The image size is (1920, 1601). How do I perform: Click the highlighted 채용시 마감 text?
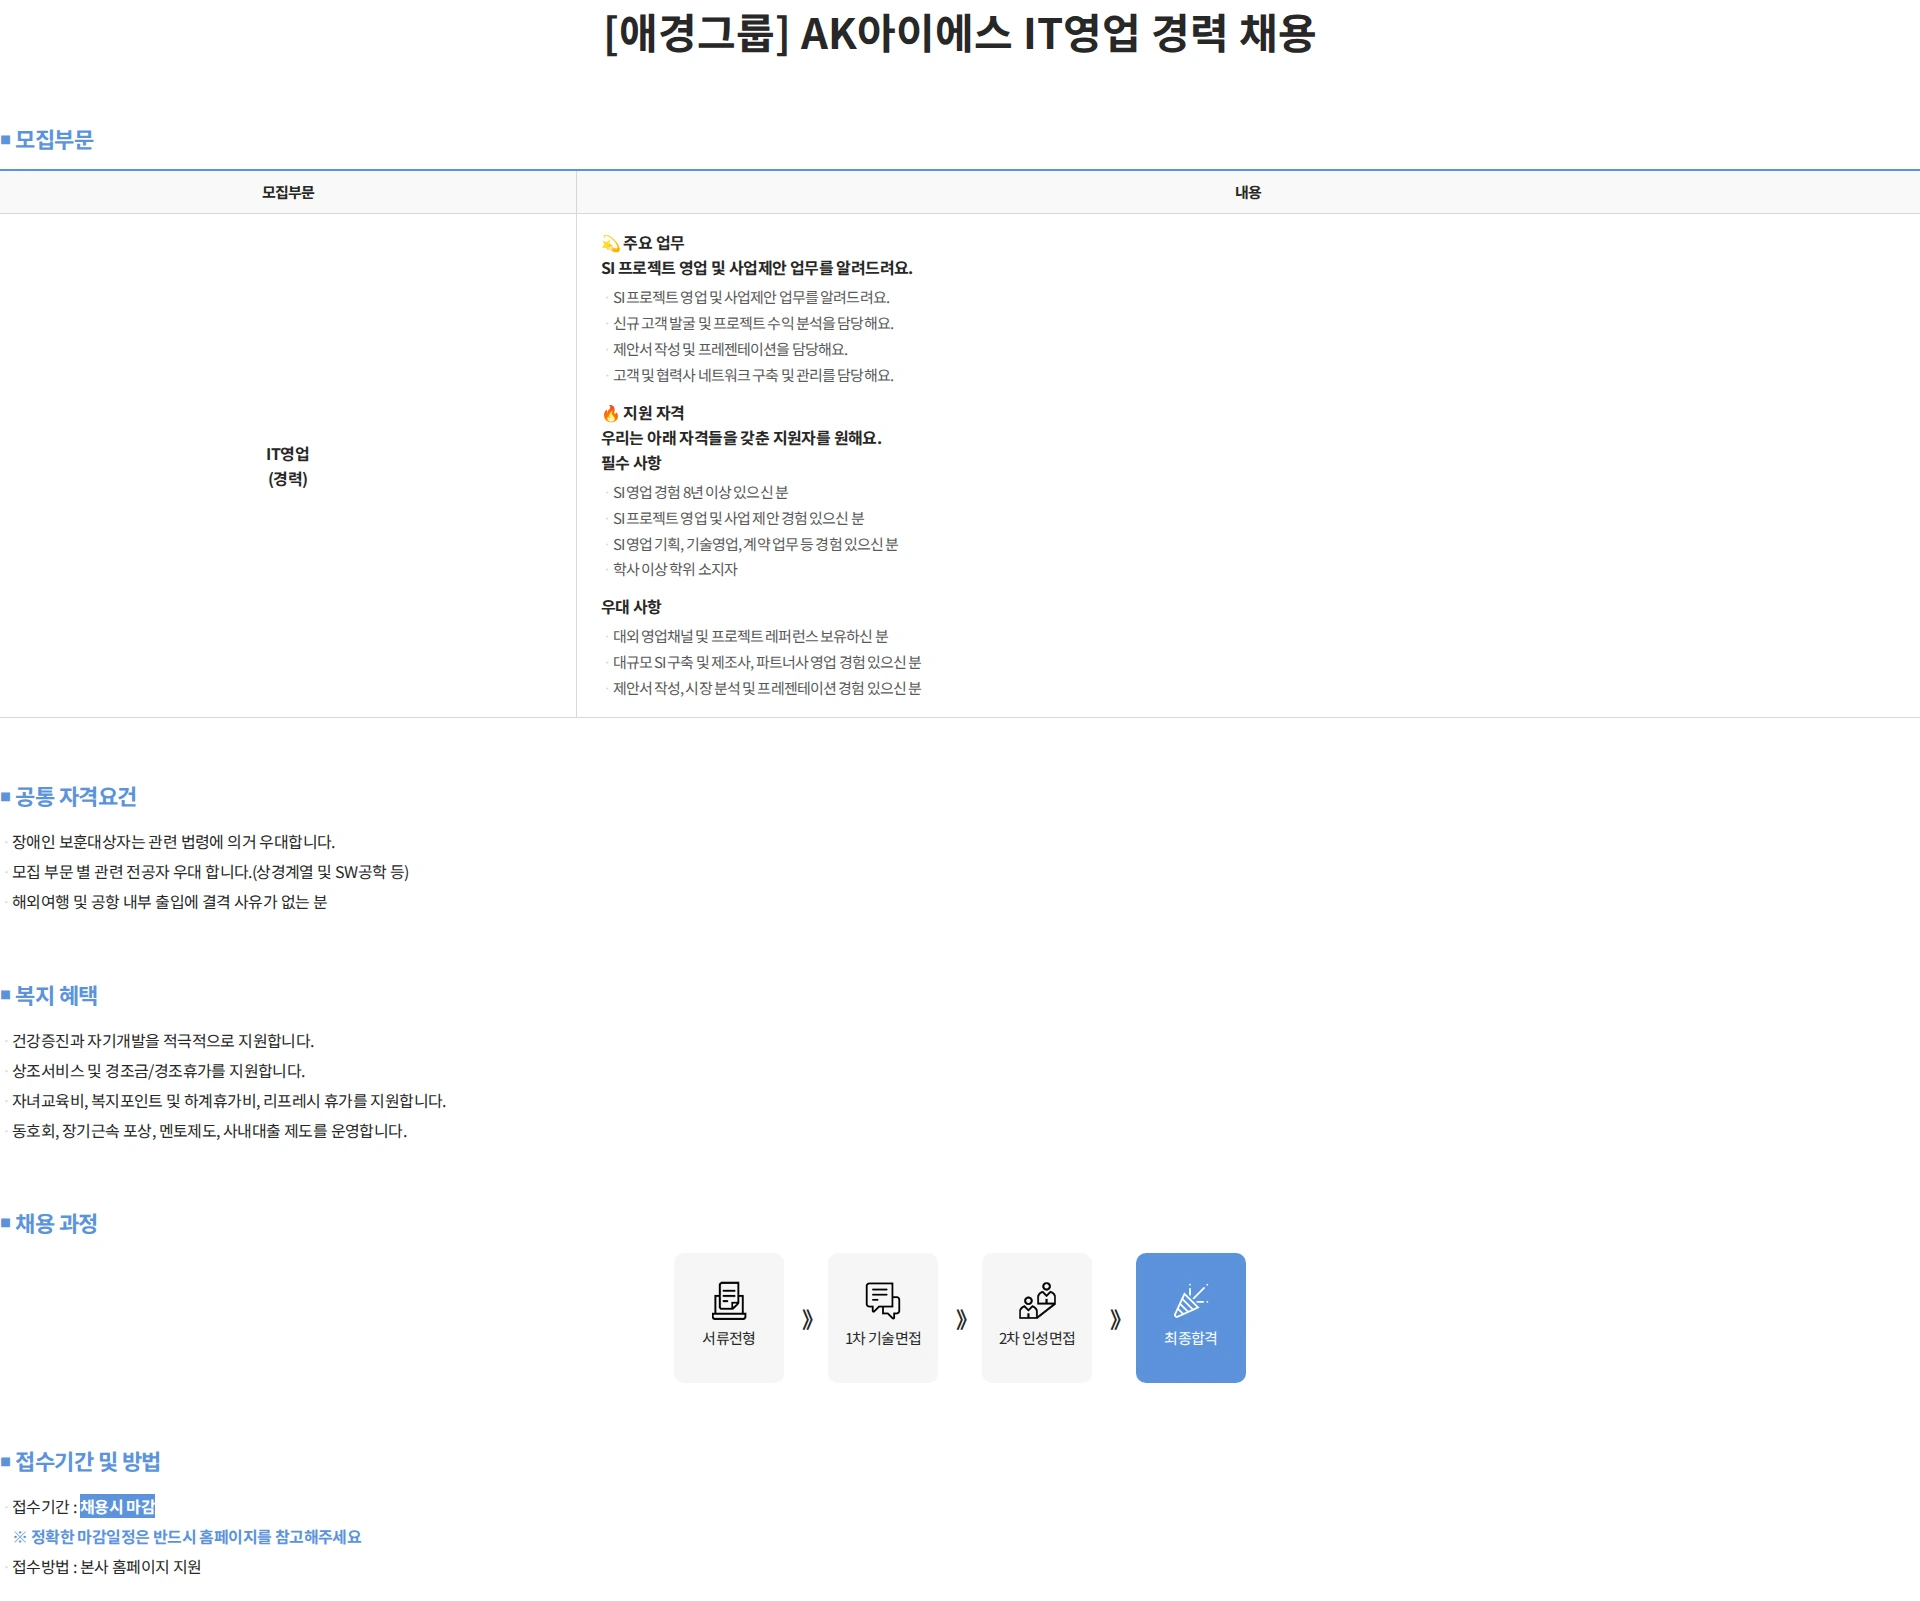[x=117, y=1507]
